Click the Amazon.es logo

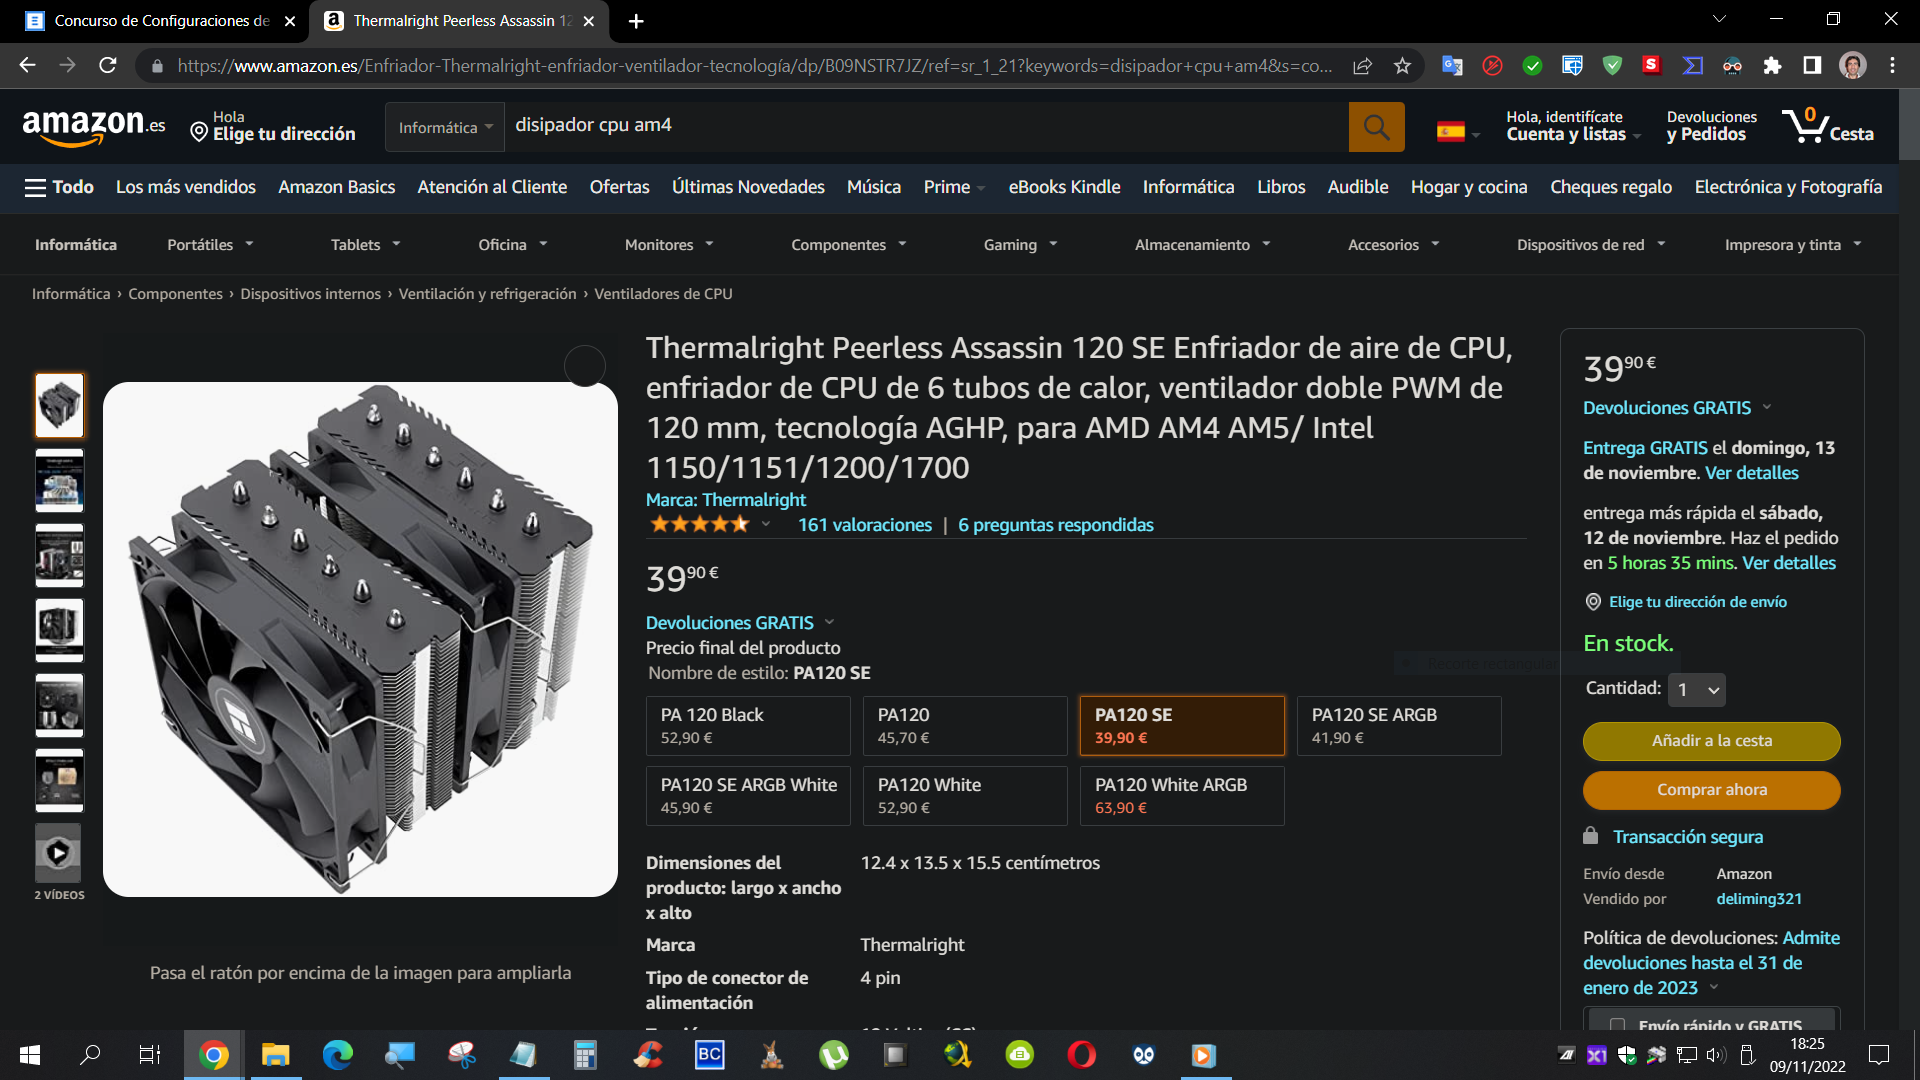93,127
